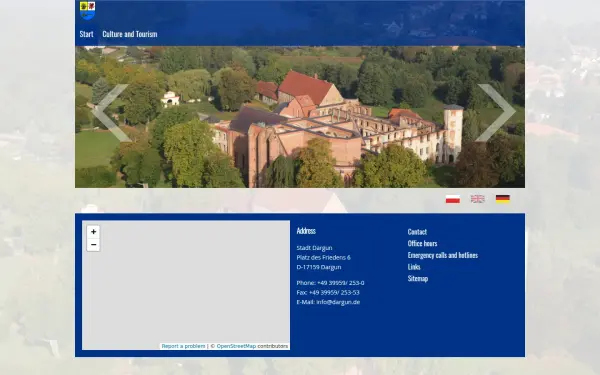Open the Office hours link
Screen dimensions: 600x375
click(422, 243)
